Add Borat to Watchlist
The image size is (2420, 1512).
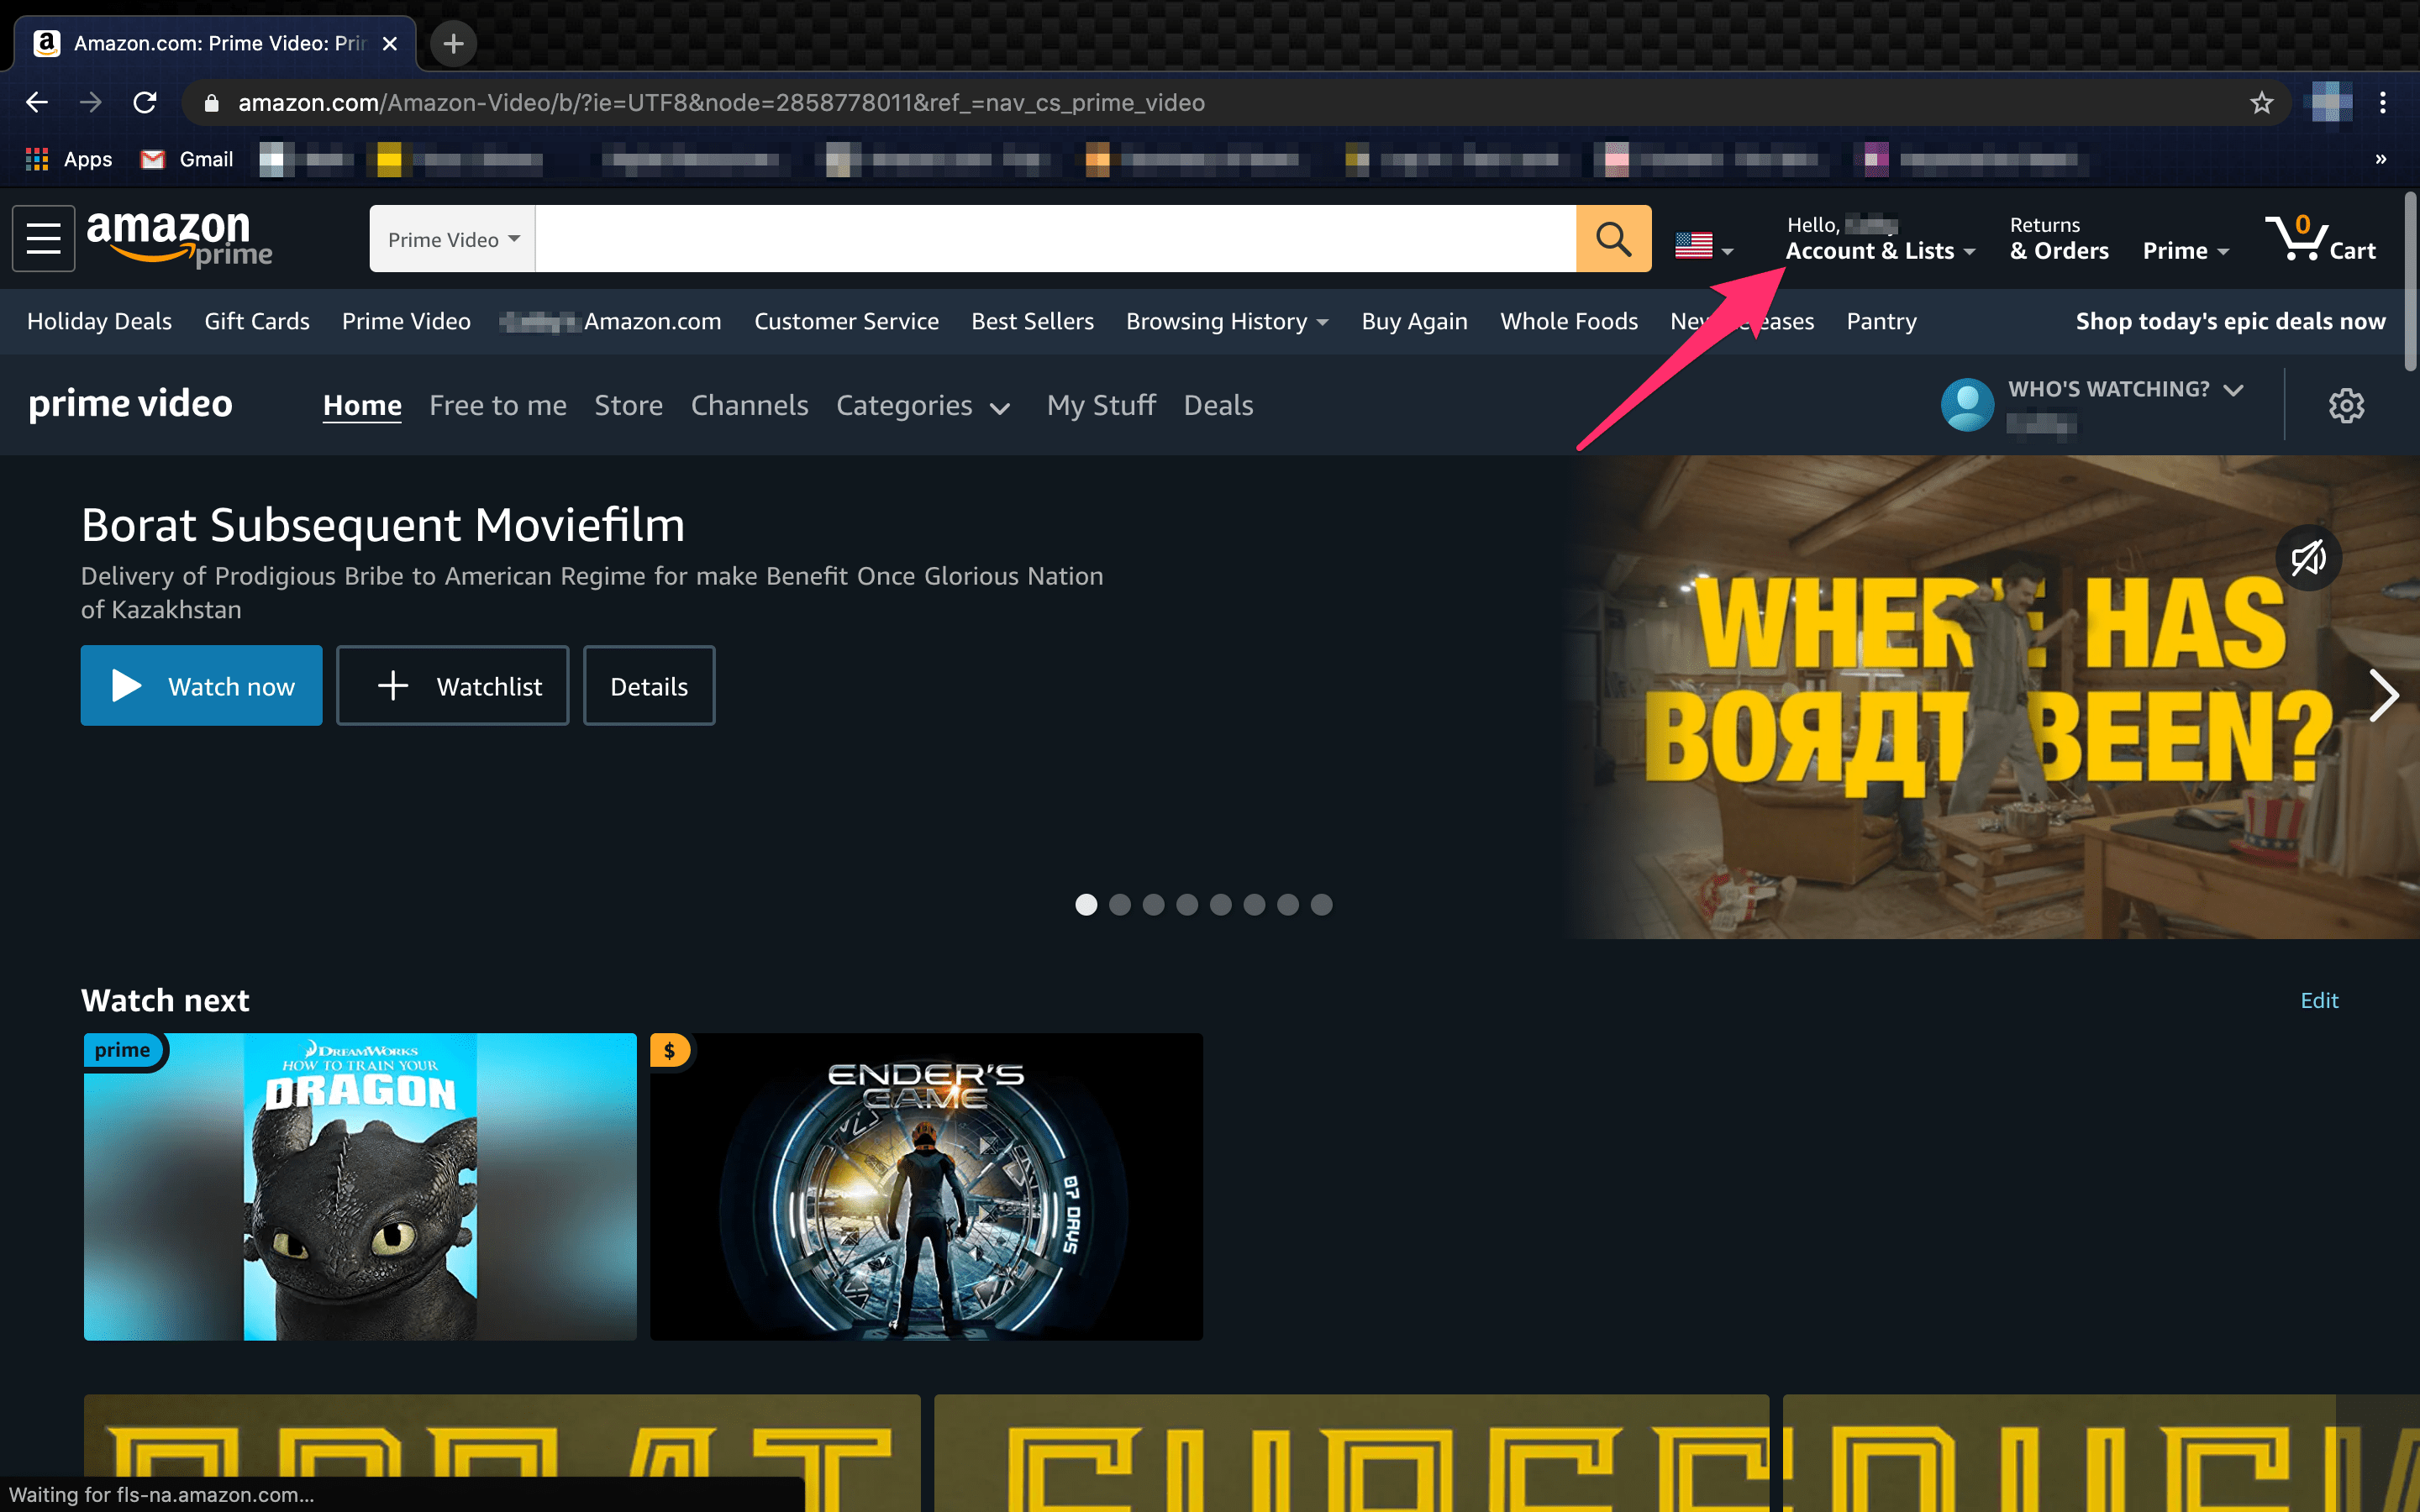tap(453, 686)
